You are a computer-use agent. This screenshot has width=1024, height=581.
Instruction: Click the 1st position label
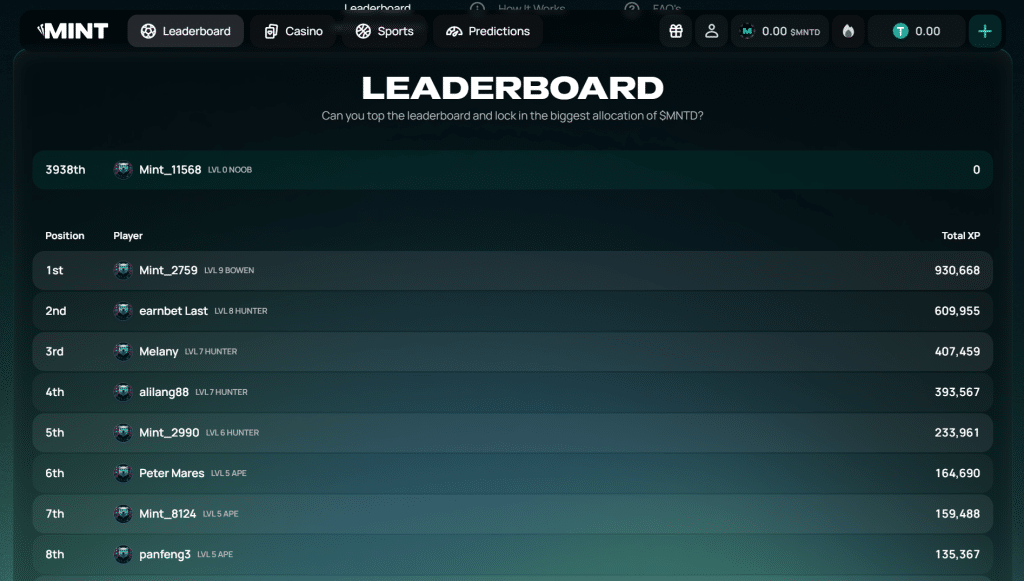[54, 270]
